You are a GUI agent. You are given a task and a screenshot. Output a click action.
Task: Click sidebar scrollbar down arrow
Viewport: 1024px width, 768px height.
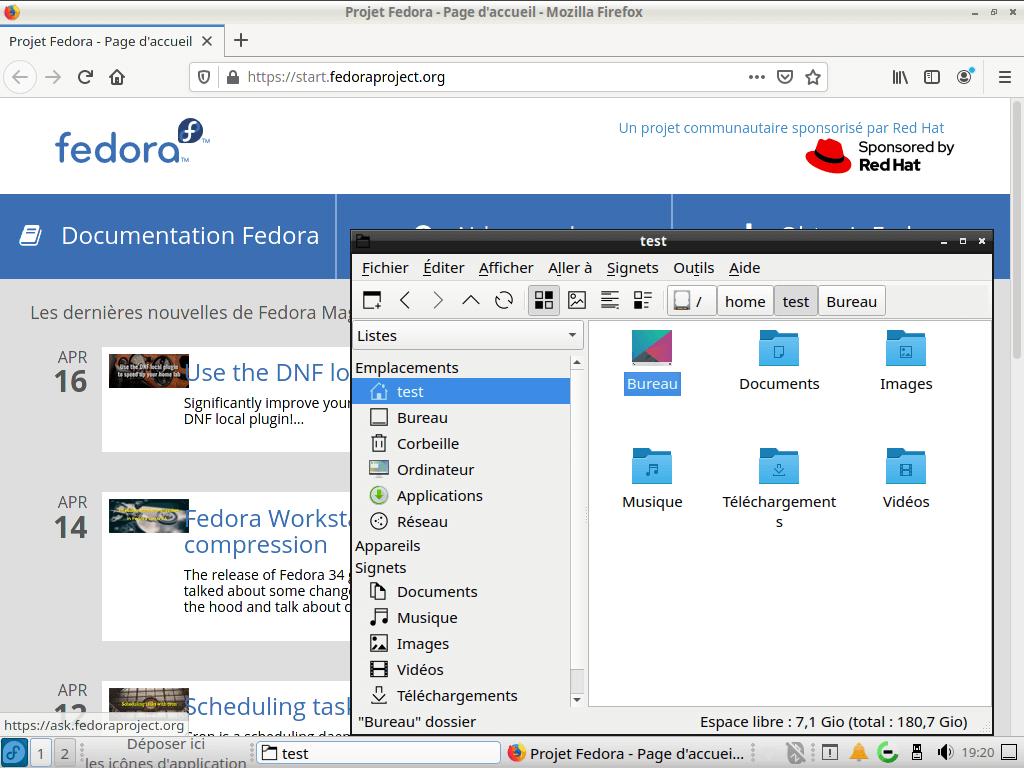(577, 699)
